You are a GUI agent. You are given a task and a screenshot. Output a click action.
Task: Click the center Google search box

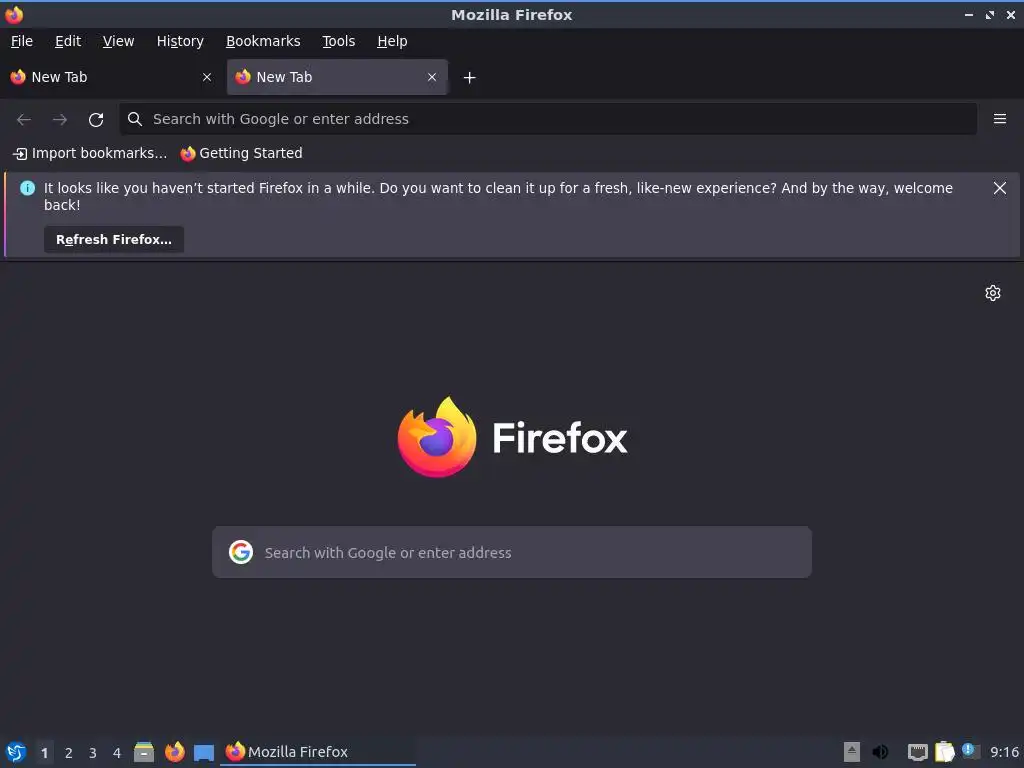tap(512, 552)
